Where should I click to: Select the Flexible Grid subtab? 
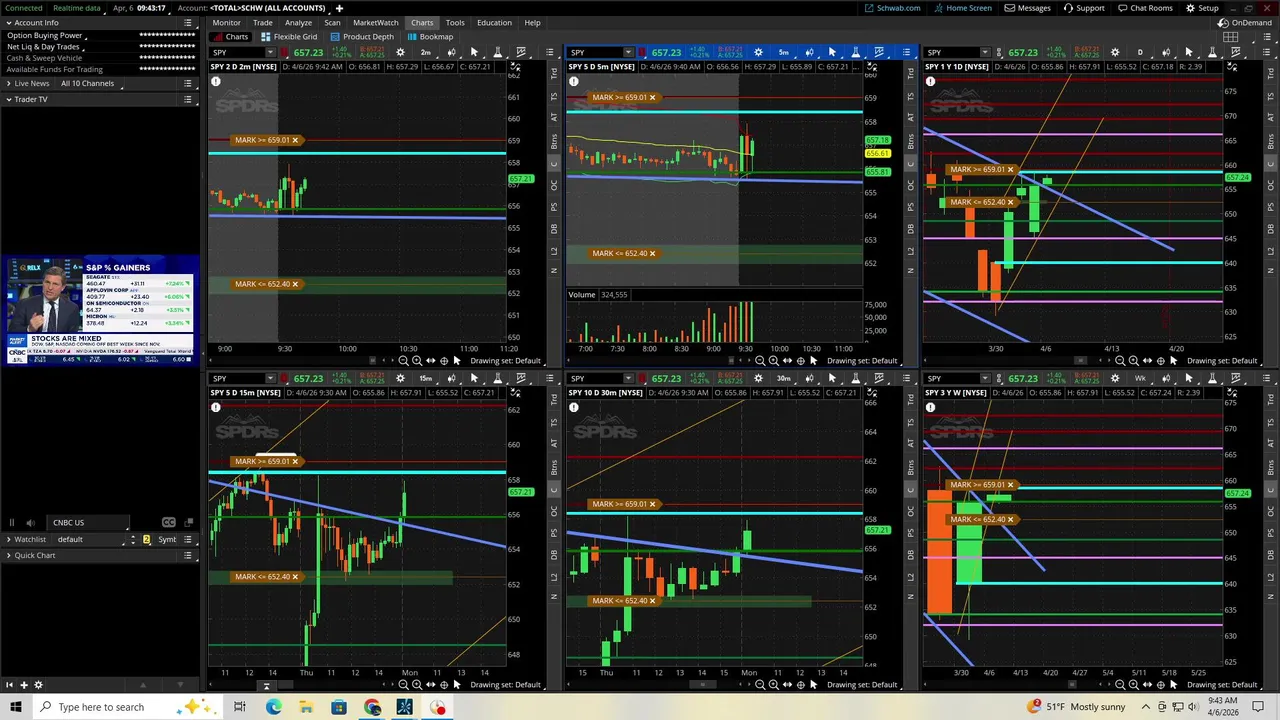click(289, 37)
